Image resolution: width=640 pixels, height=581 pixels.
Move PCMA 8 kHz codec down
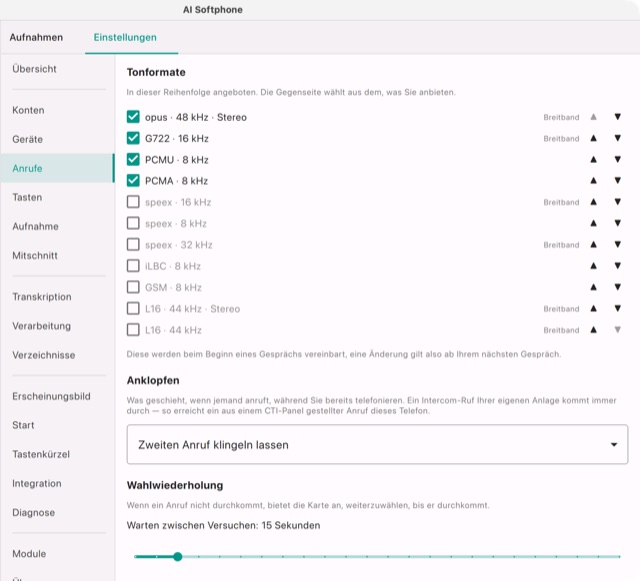click(618, 180)
